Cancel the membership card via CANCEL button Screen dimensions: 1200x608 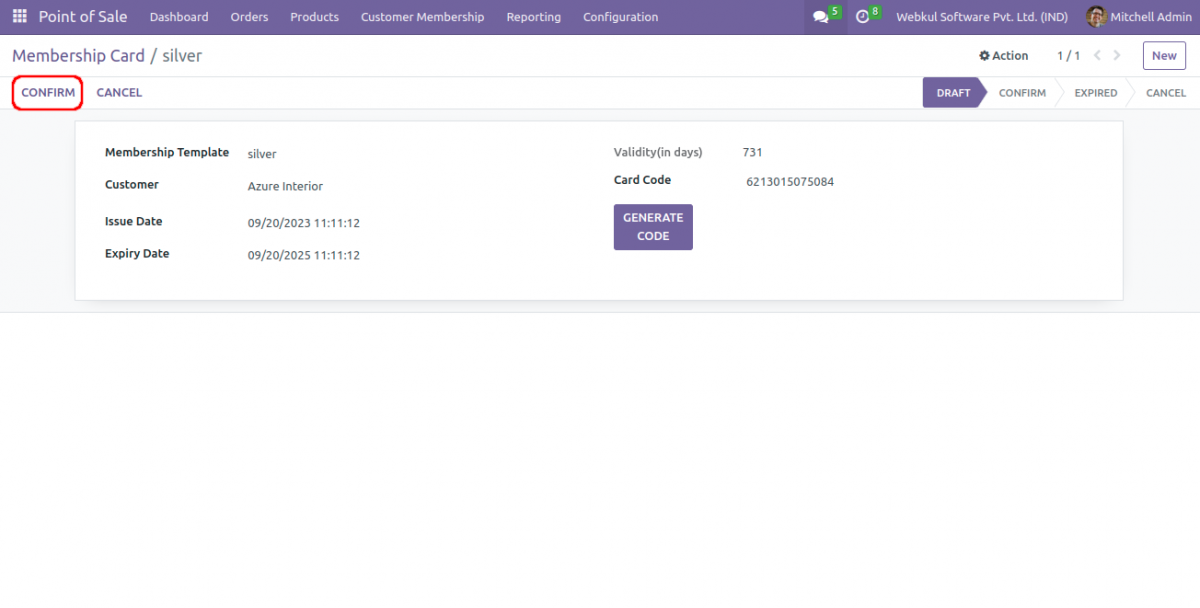pyautogui.click(x=119, y=92)
